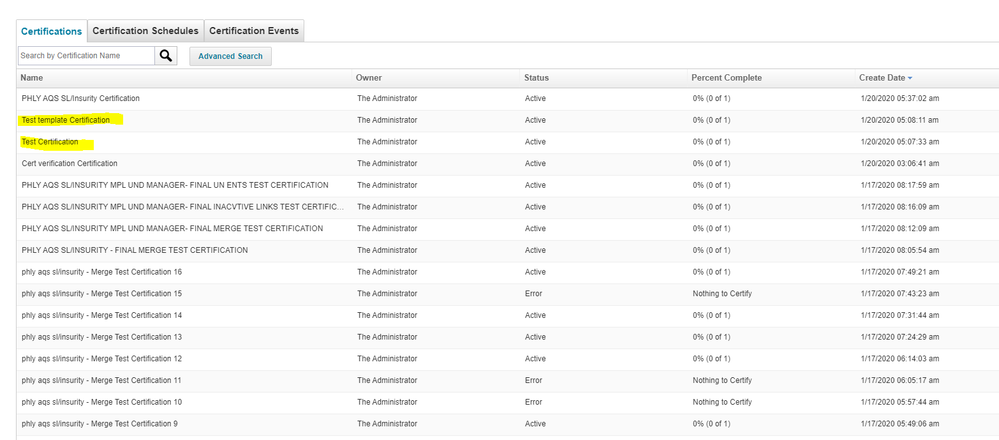
Task: Click the magnifying glass search icon
Action: coord(166,56)
